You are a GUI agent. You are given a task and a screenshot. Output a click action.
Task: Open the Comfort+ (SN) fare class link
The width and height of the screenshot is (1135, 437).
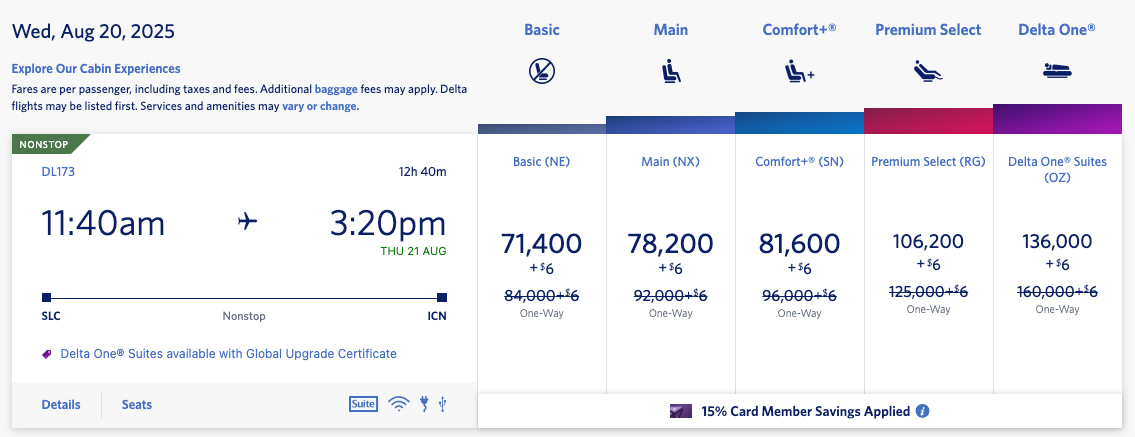(x=799, y=161)
